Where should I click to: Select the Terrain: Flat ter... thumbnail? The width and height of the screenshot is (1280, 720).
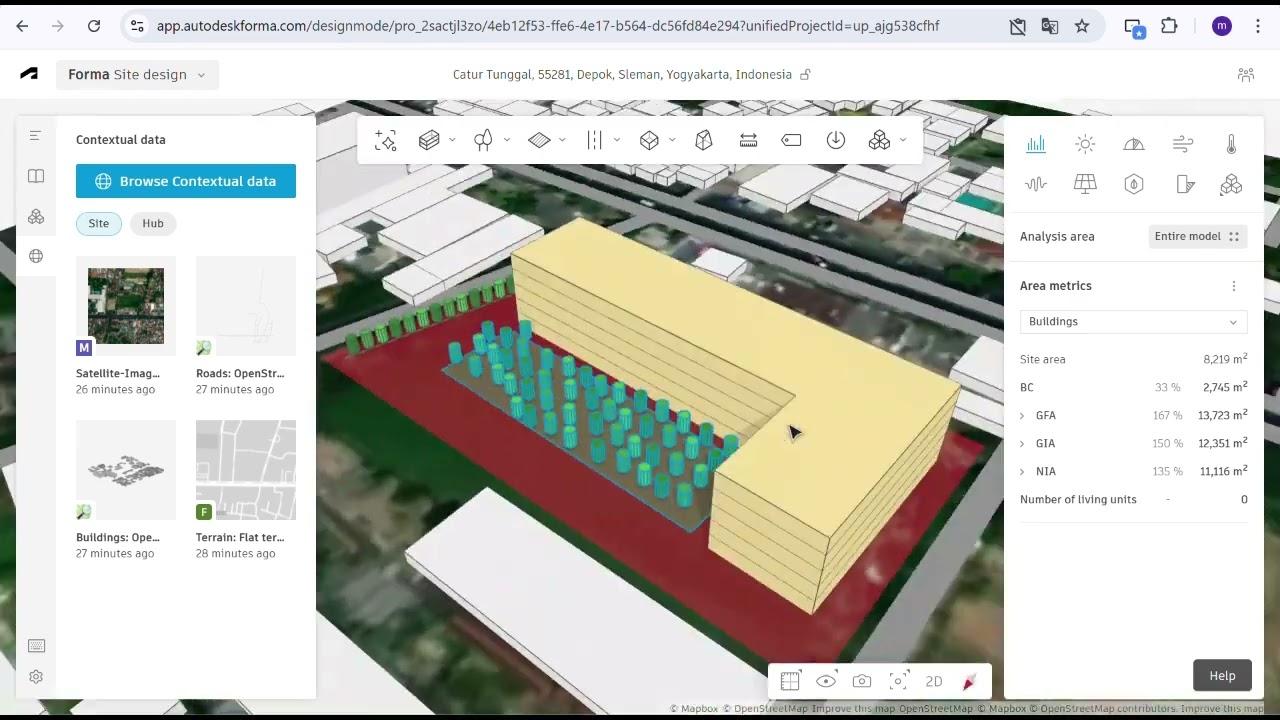pos(246,470)
